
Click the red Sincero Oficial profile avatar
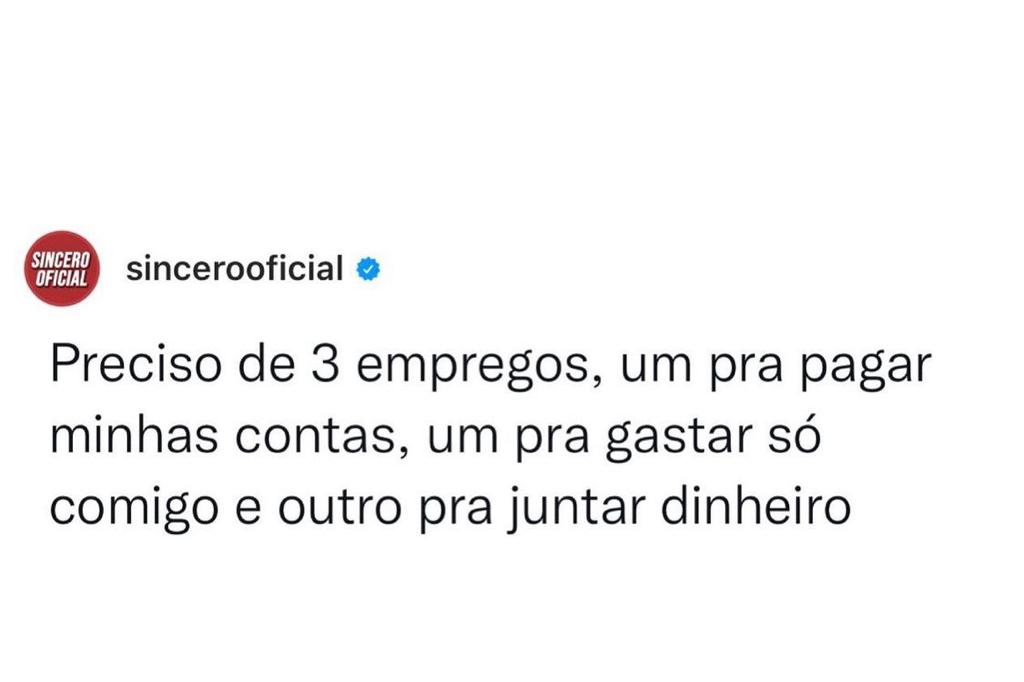tap(61, 269)
